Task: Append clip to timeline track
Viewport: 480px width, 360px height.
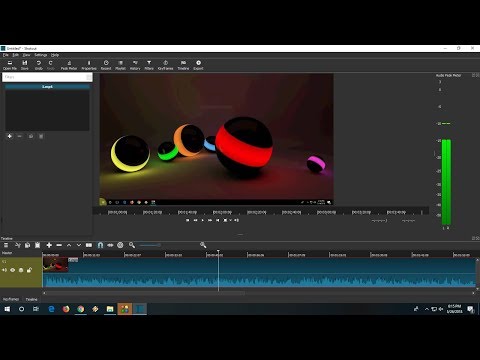Action: (49, 245)
